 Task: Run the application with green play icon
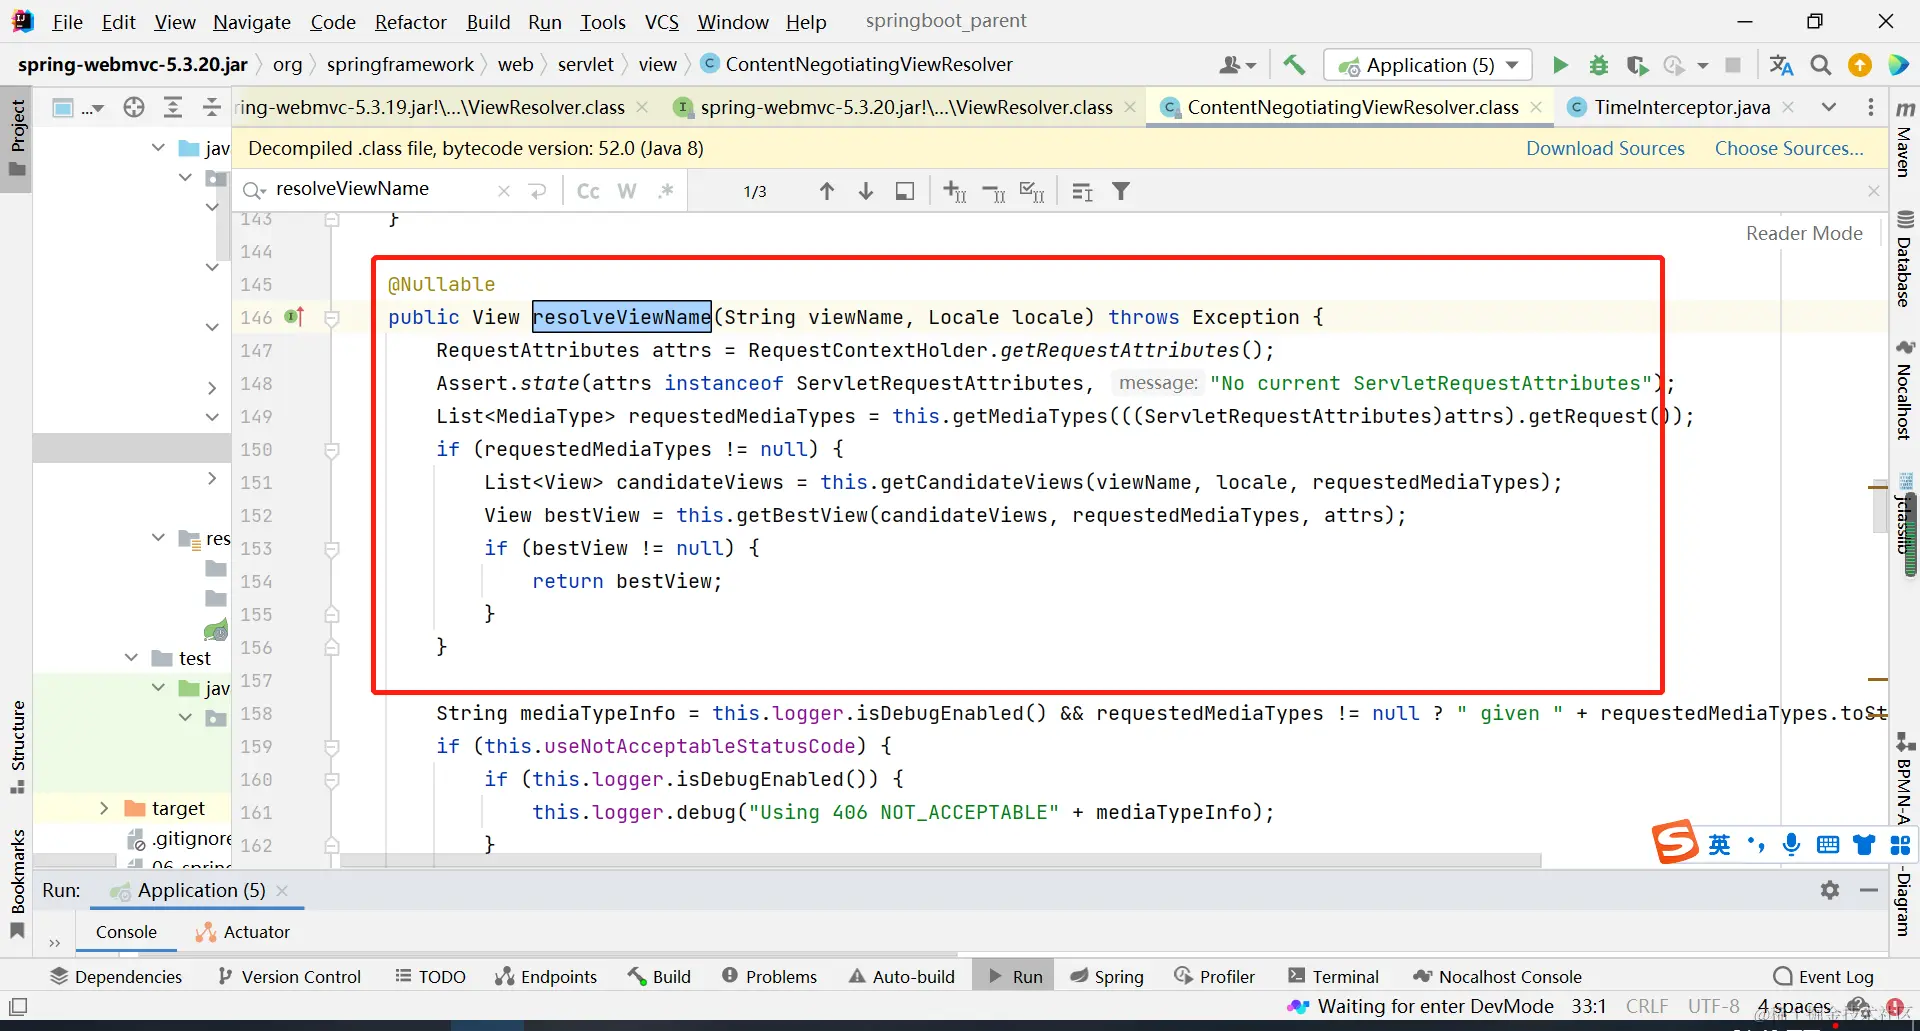(x=1560, y=66)
